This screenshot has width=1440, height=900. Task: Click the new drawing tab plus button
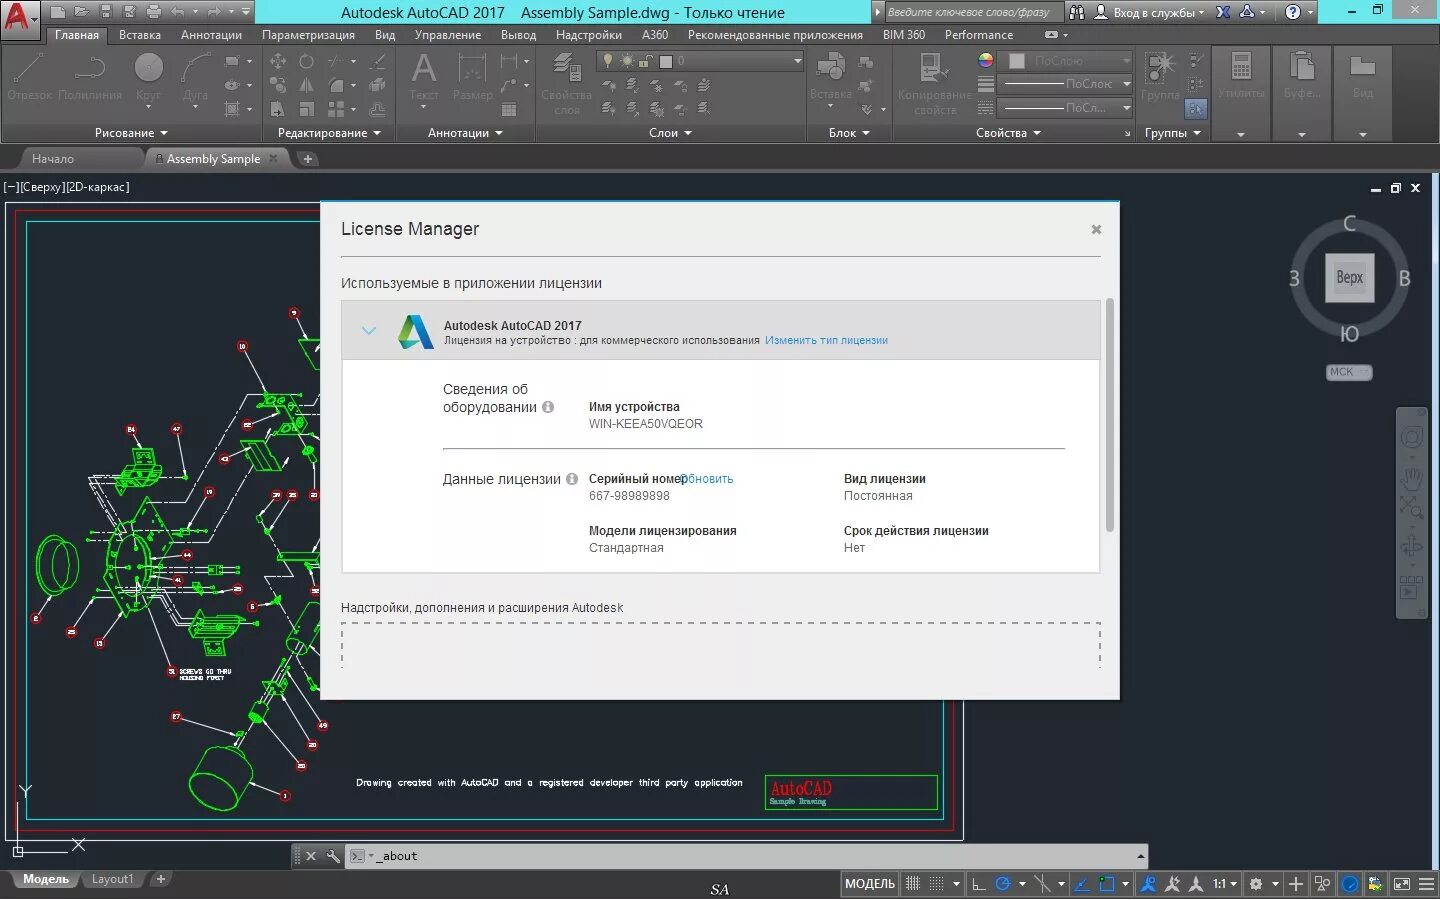[307, 158]
